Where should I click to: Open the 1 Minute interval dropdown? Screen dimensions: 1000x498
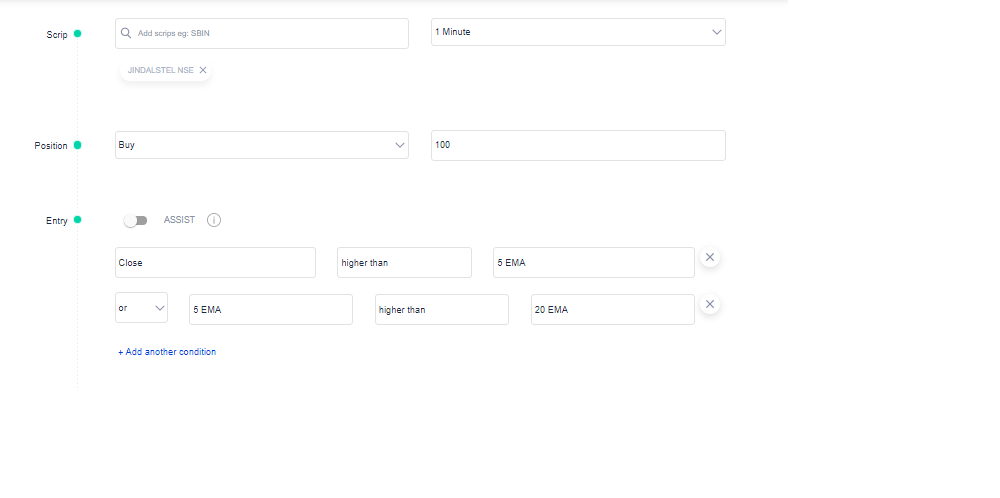[x=578, y=32]
